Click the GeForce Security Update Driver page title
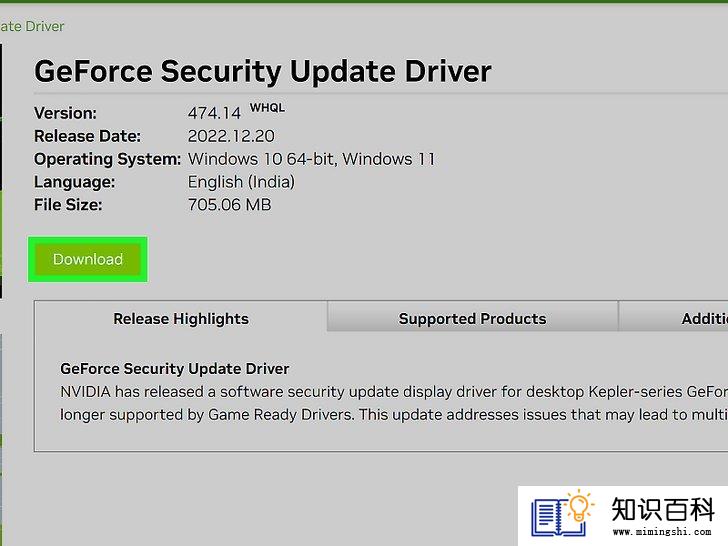 coord(263,72)
